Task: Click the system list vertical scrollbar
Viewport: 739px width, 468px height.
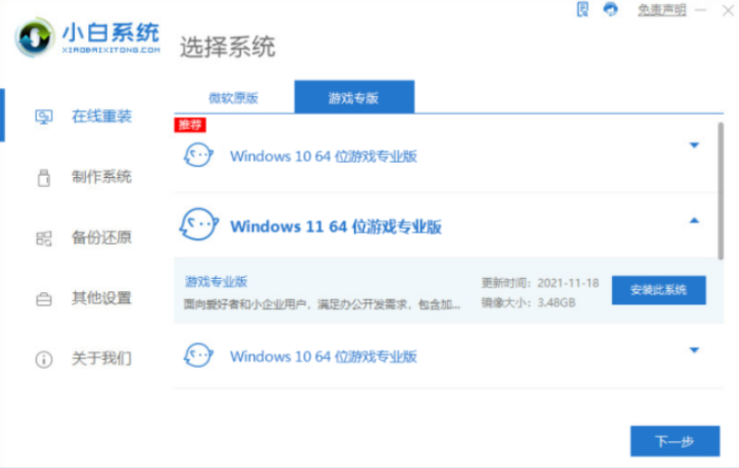Action: (721, 191)
